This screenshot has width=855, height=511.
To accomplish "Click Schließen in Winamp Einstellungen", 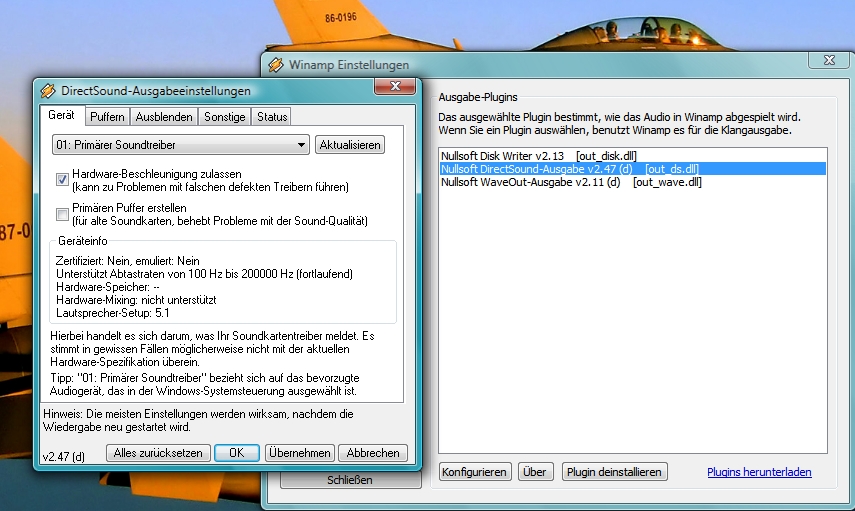I will click(350, 480).
